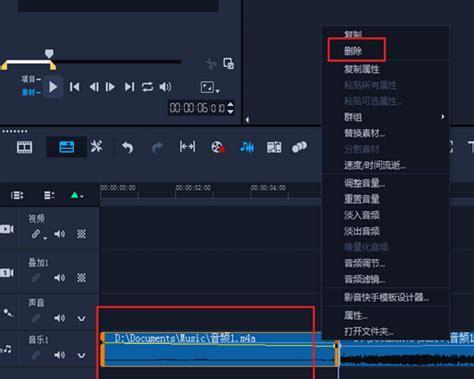Collapse panel with small left arrow

pyautogui.click(x=247, y=120)
